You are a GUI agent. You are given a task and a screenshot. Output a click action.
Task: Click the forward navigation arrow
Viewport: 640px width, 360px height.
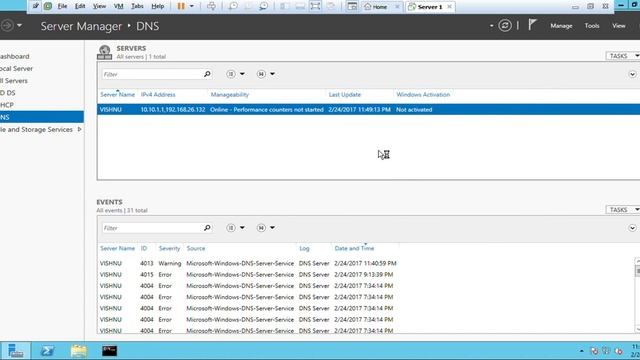pos(7,26)
